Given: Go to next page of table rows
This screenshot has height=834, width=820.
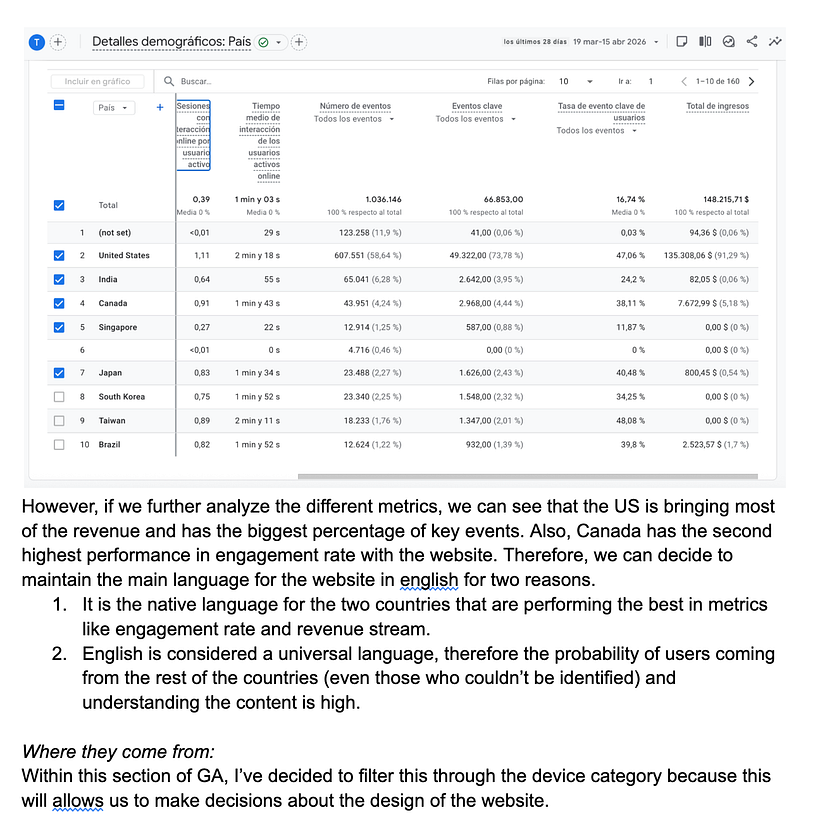Looking at the screenshot, I should click(x=751, y=81).
